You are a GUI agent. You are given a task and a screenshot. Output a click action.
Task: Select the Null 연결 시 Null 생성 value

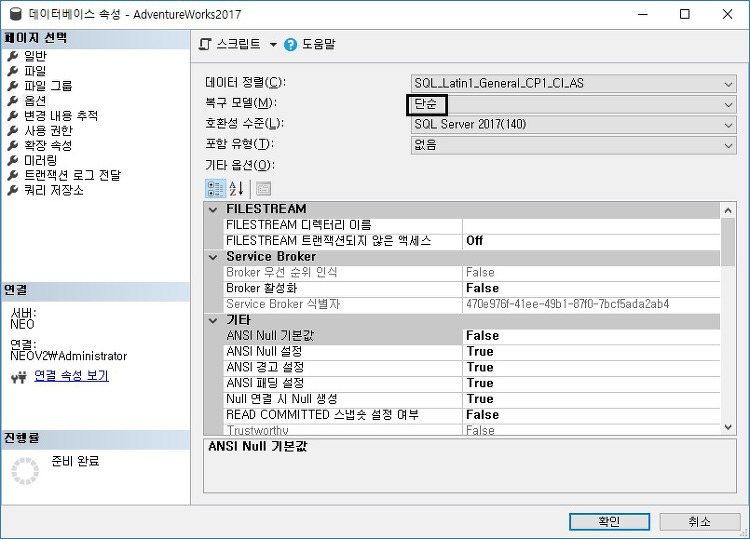point(591,399)
